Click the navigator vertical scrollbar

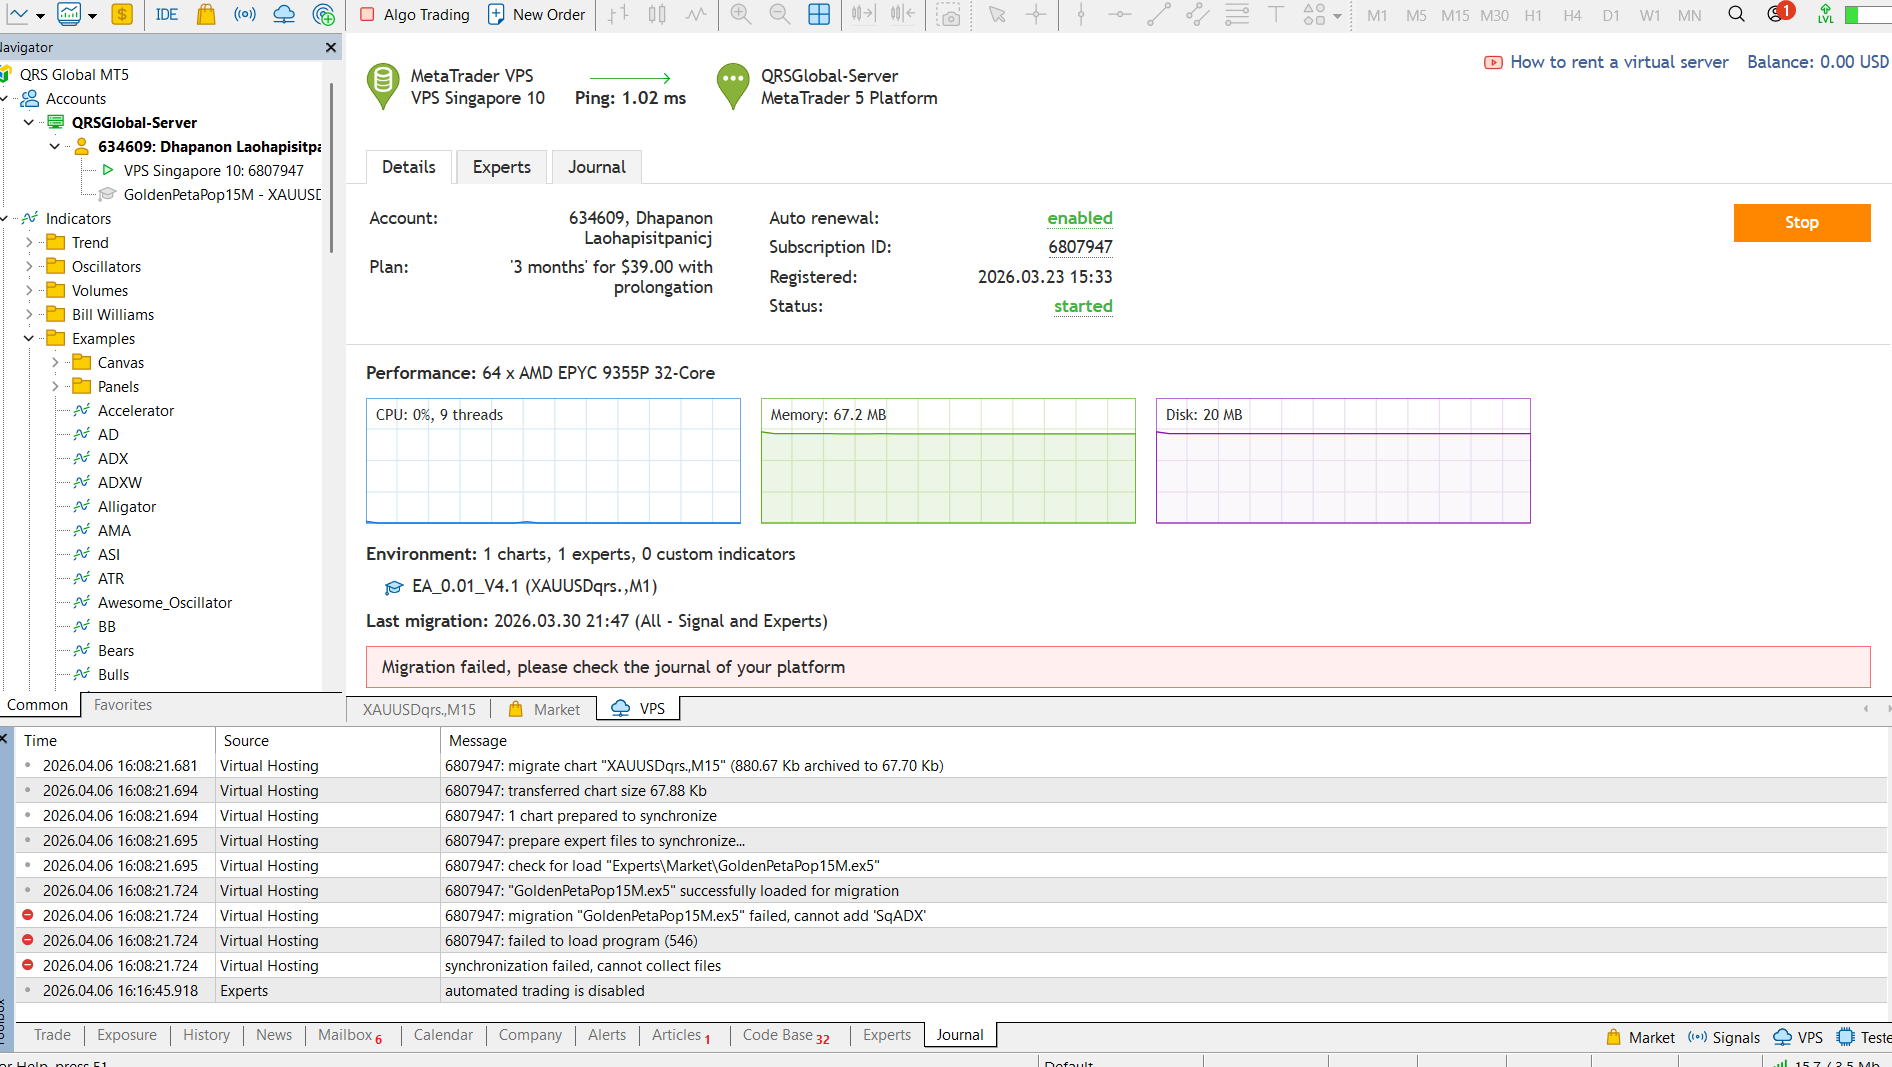click(x=331, y=167)
